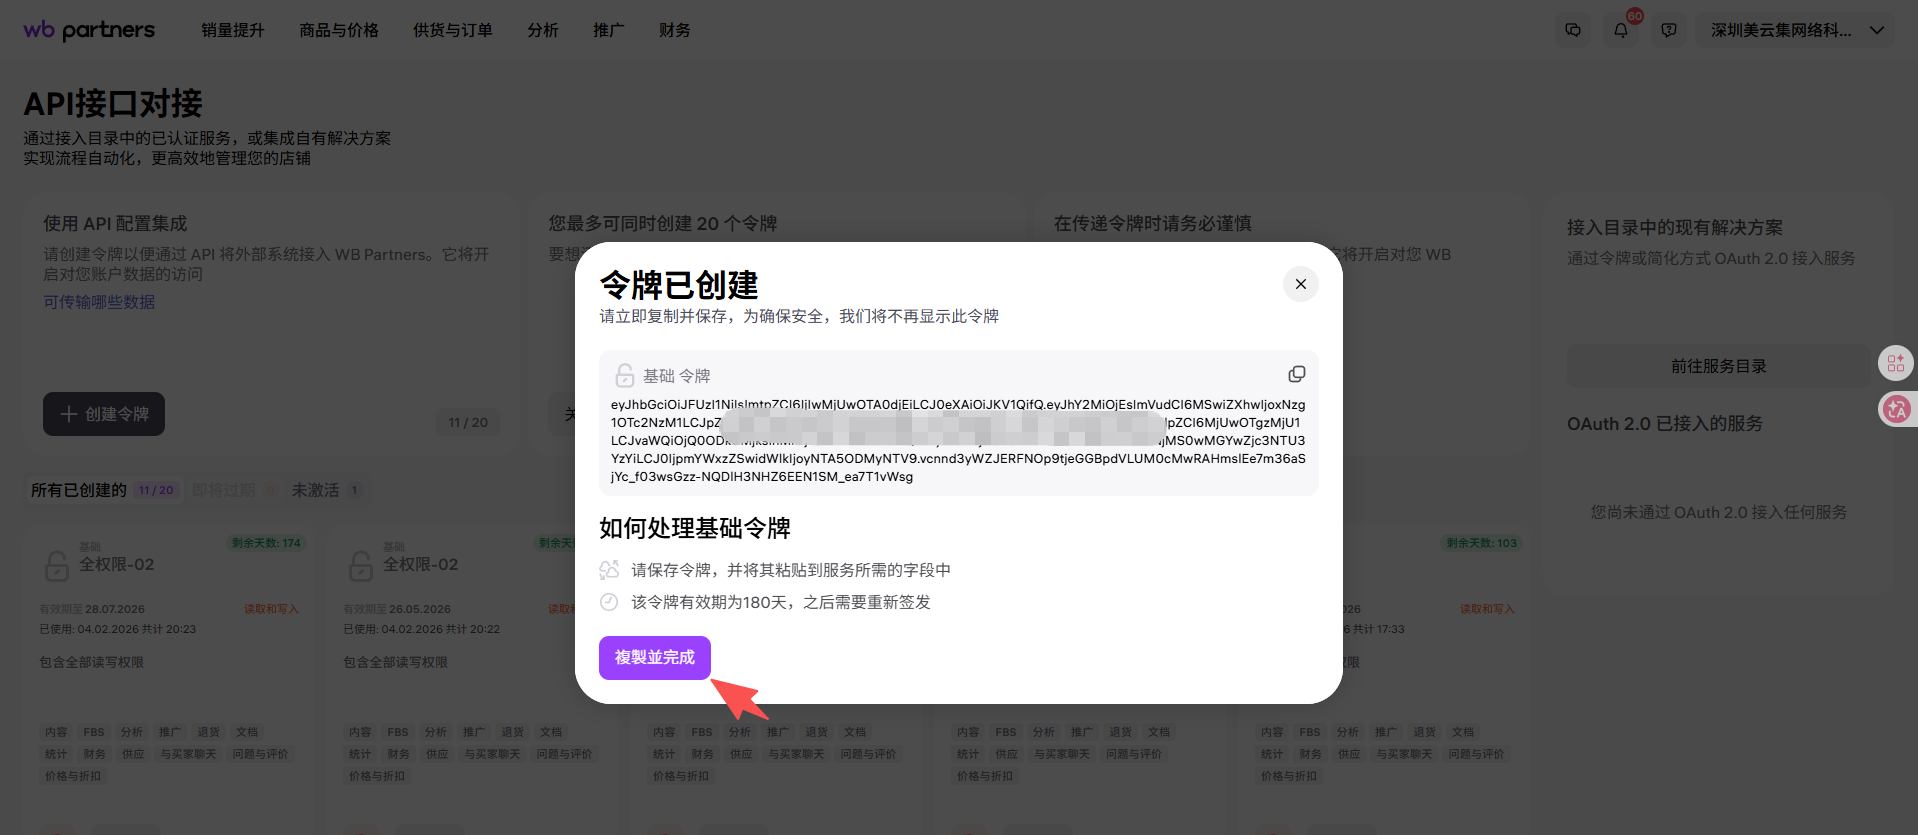Viewport: 1918px width, 835px height.
Task: Click the wb partners logo
Action: tap(89, 30)
